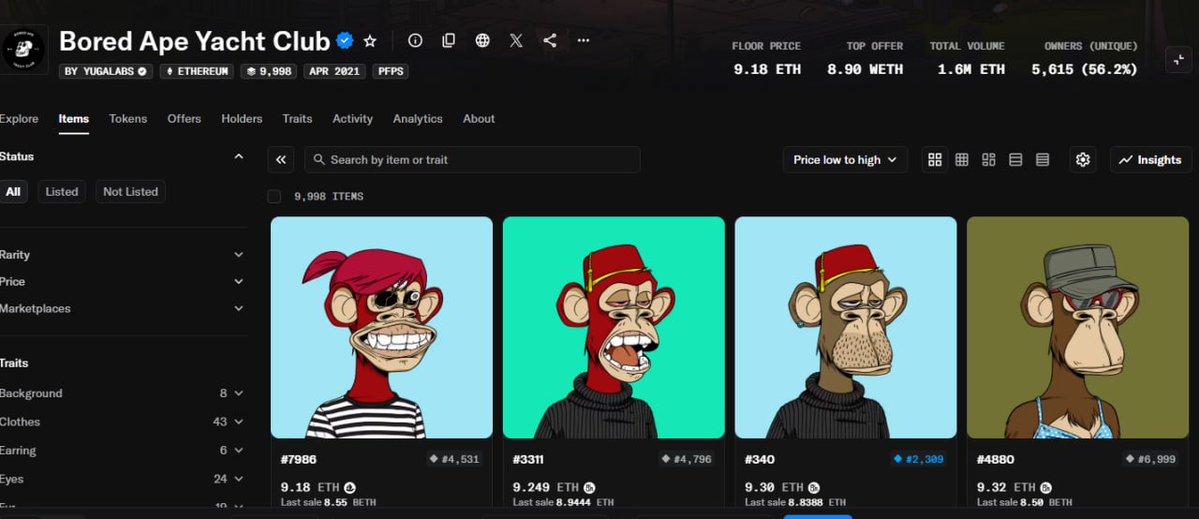1199x519 pixels.
Task: Click the BY YUGALABS creator badge
Action: click(x=106, y=71)
